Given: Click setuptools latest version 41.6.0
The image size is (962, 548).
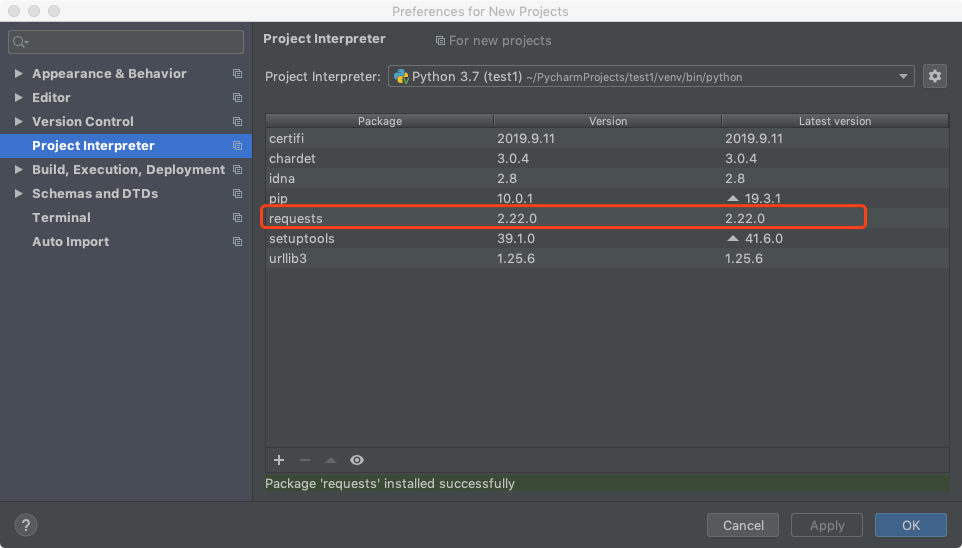Looking at the screenshot, I should (x=764, y=238).
